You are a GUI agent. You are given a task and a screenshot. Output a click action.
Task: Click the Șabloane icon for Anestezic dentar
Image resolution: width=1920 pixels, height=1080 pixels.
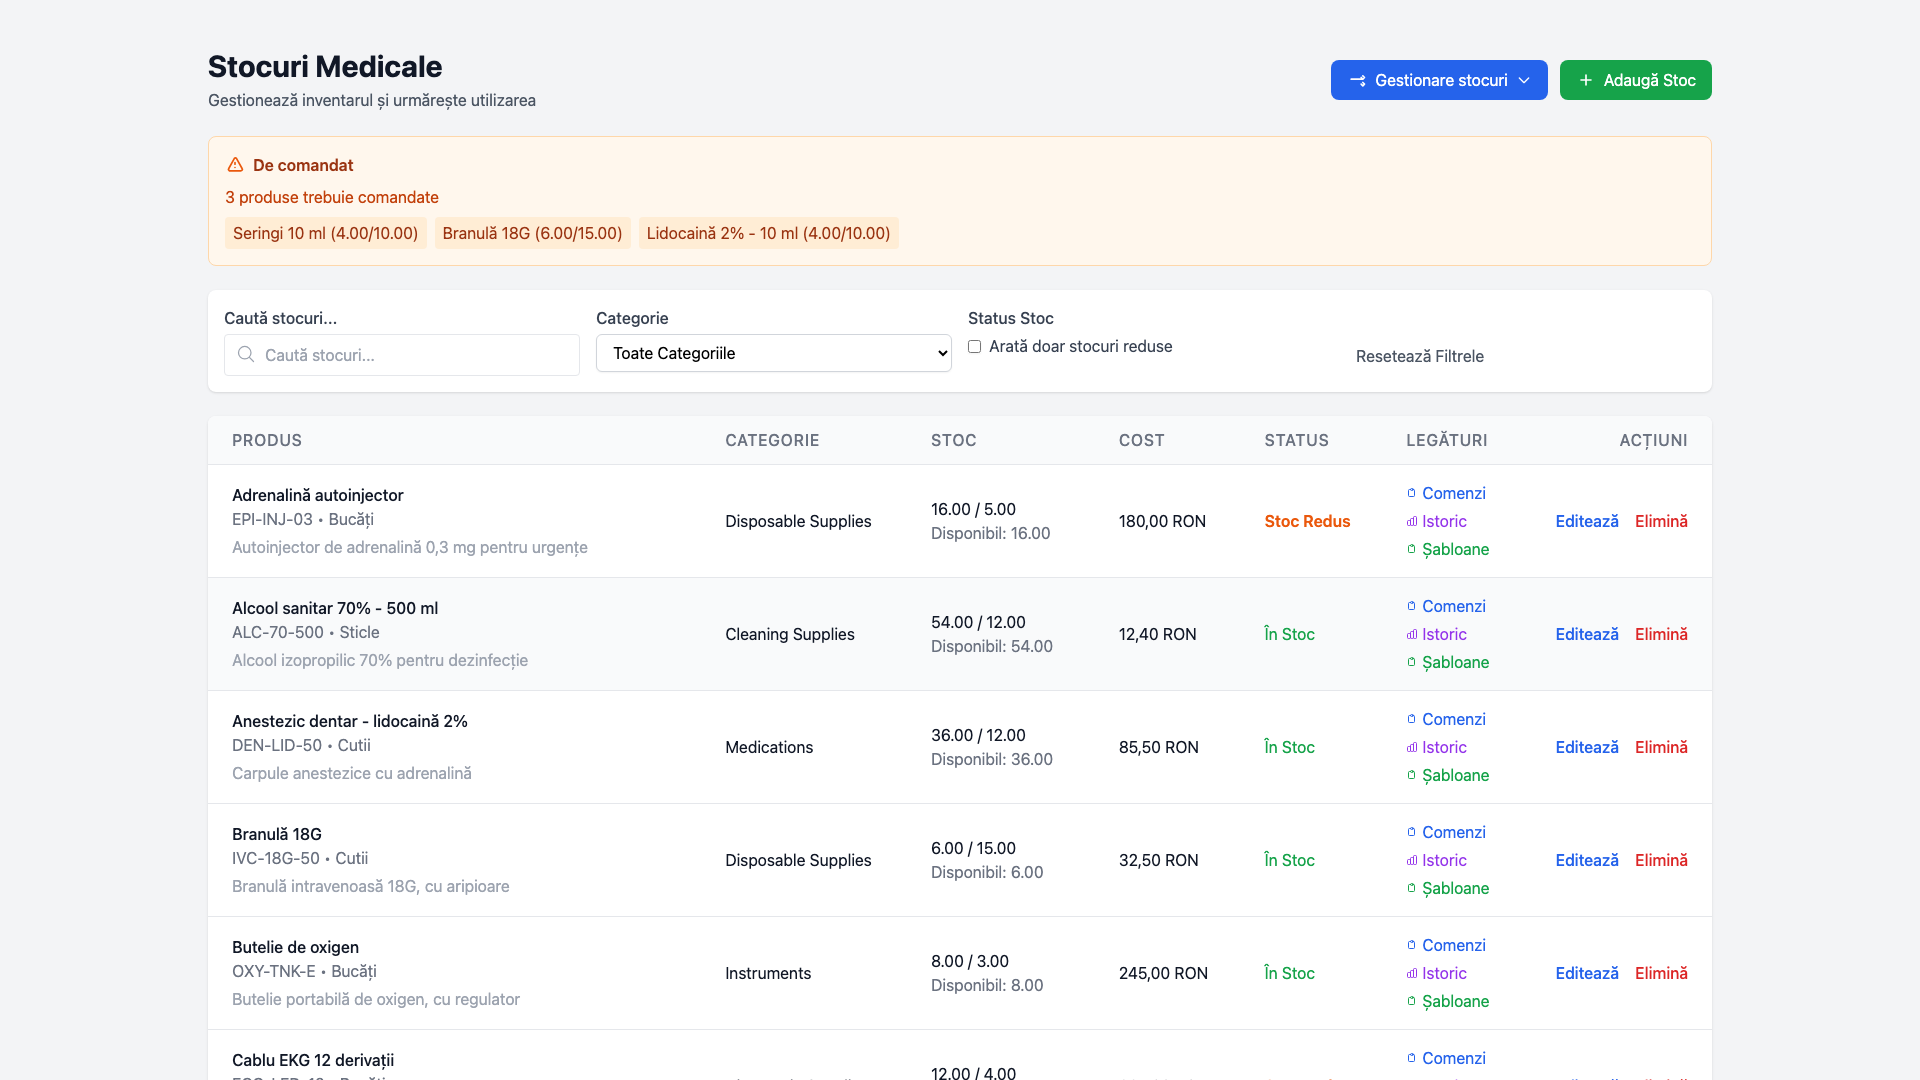(x=1412, y=775)
